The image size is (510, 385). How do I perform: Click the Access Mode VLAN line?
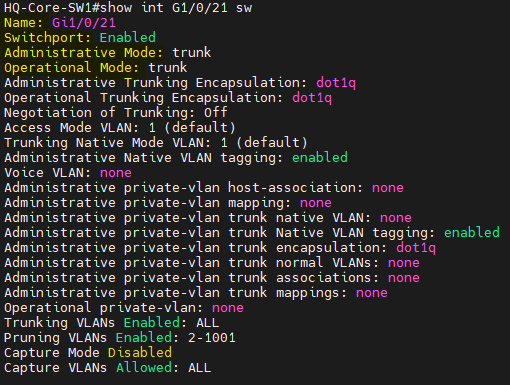point(120,128)
